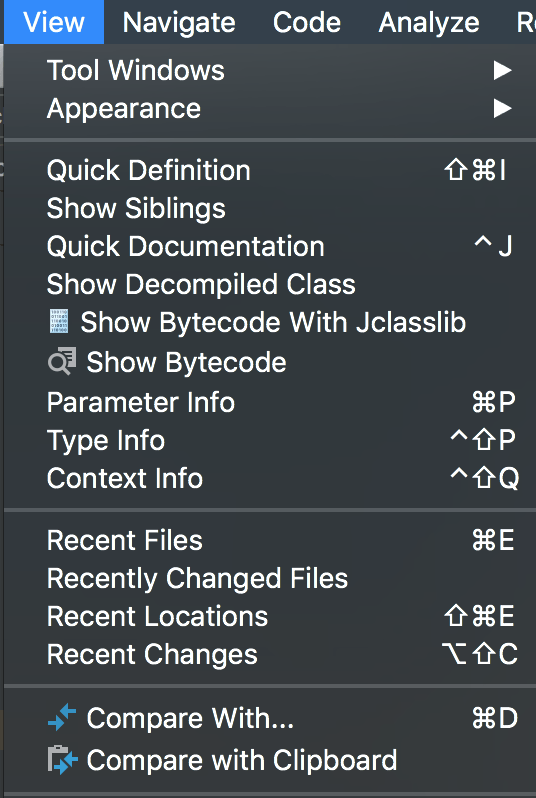The height and width of the screenshot is (798, 536).
Task: Expand the Appearance submenu arrow
Action: coord(502,108)
